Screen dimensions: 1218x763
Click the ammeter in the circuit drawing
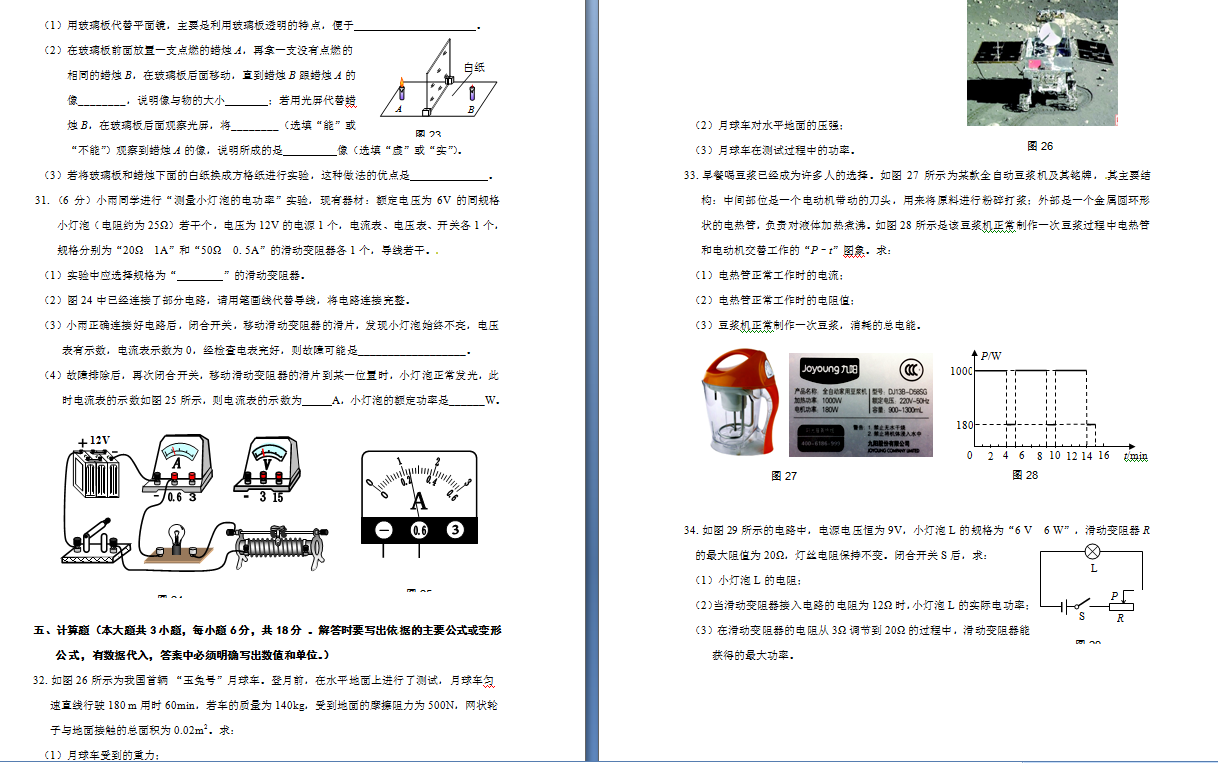coord(177,470)
